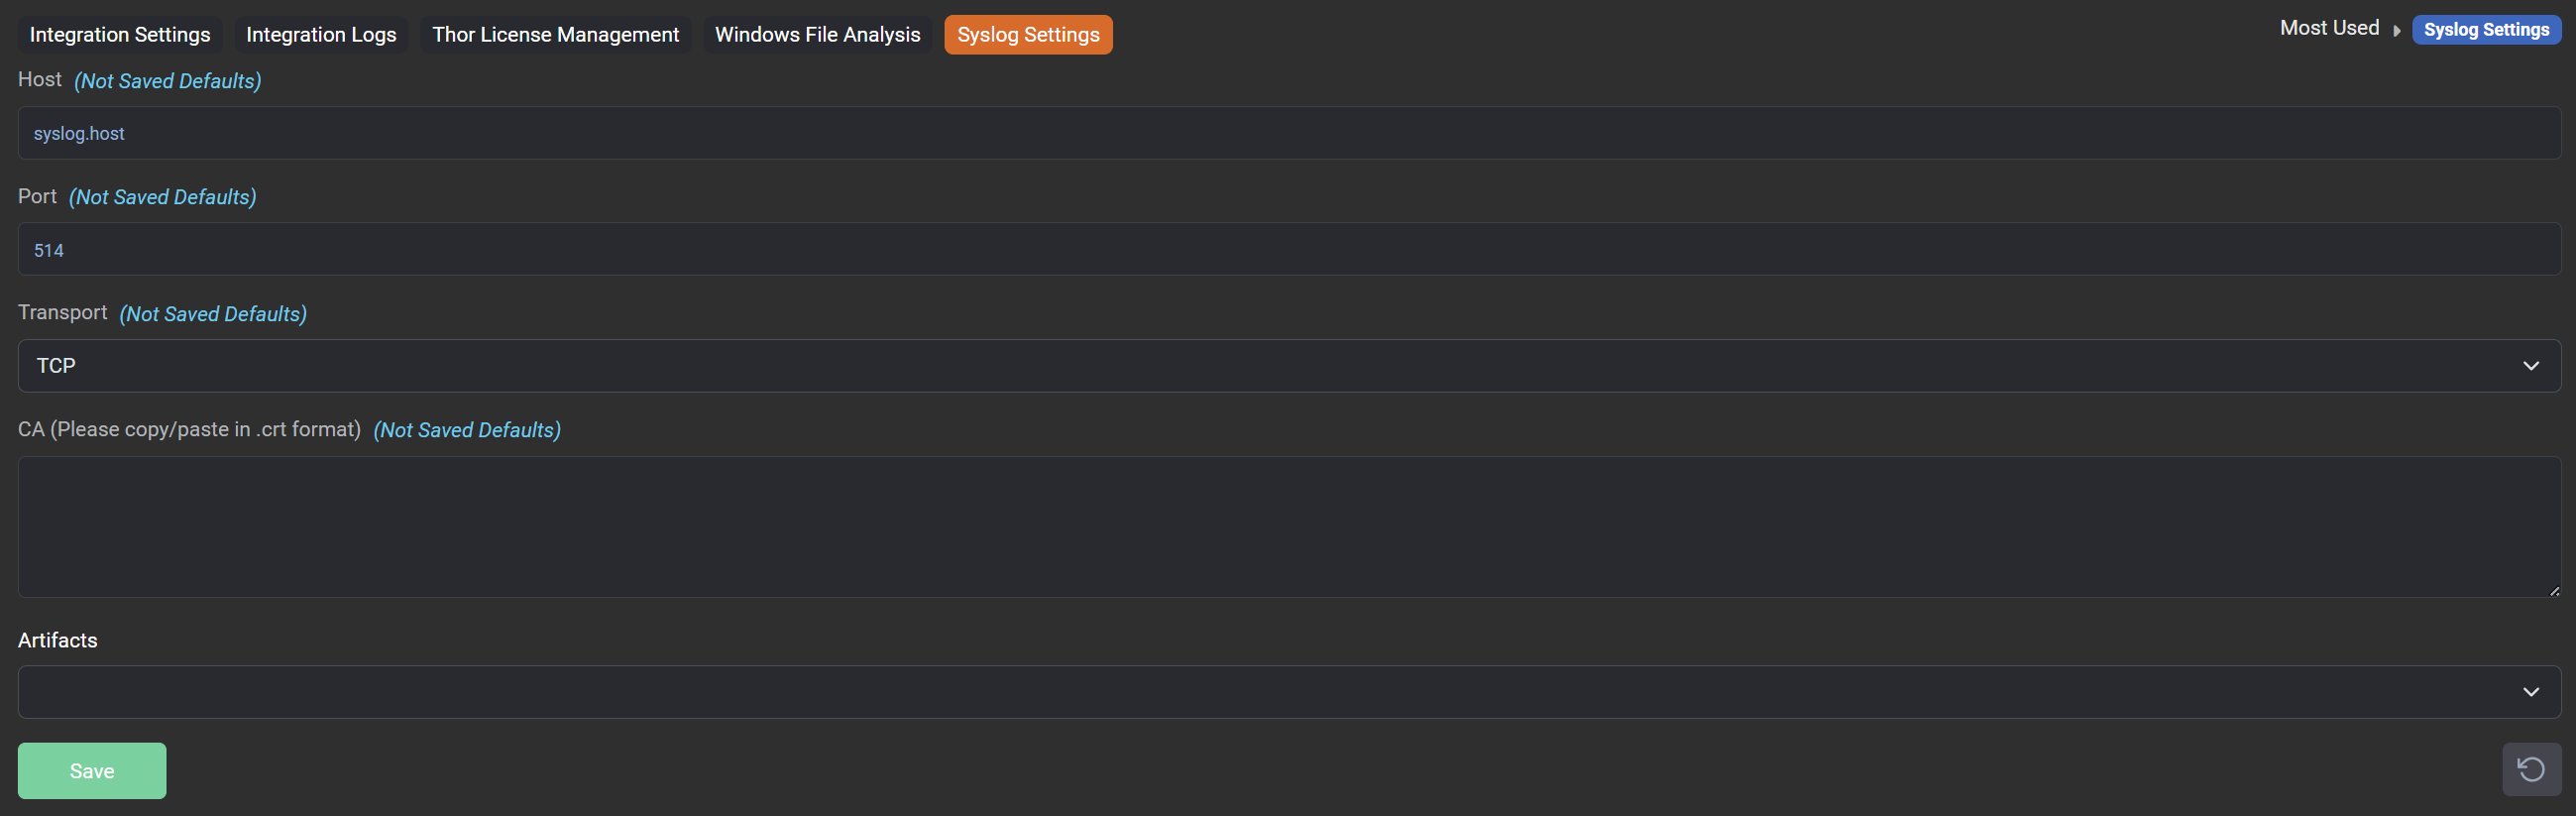Open the Integration Settings tab
The height and width of the screenshot is (816, 2576).
[120, 35]
